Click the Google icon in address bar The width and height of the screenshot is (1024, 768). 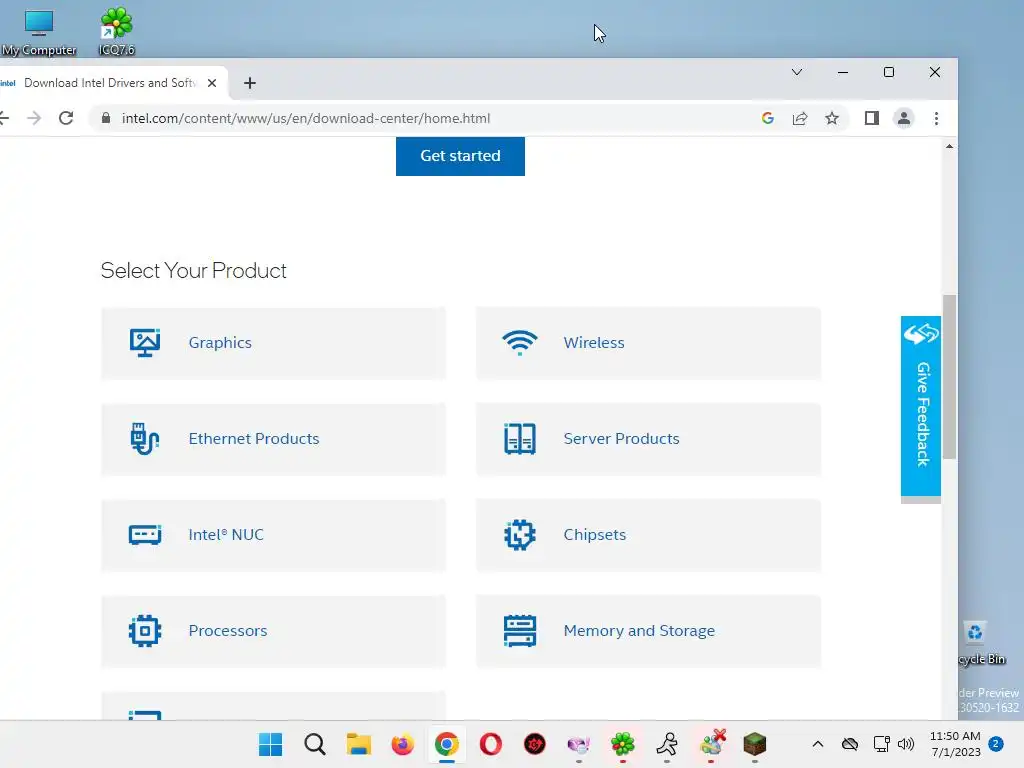tap(768, 118)
